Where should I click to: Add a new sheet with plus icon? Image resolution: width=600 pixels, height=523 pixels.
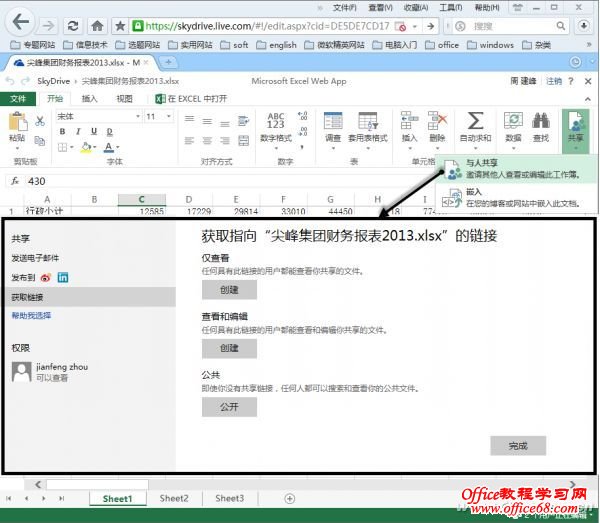coord(290,498)
